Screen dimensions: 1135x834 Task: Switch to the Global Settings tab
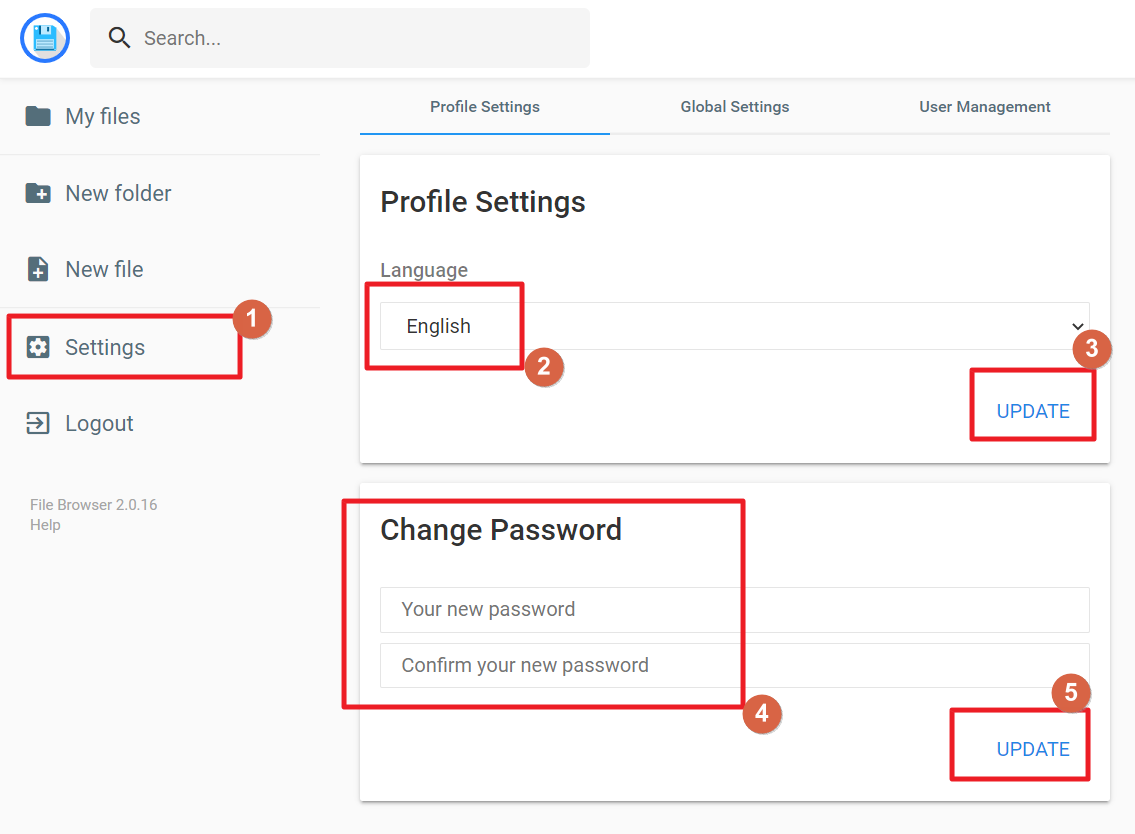(x=735, y=107)
